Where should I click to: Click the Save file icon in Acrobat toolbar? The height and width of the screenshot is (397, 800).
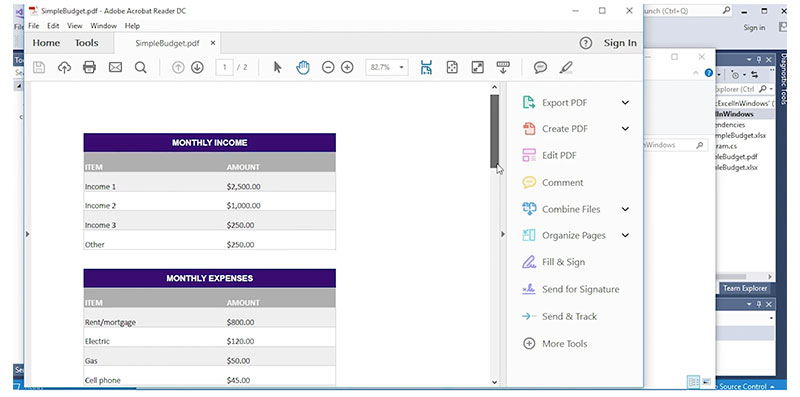coord(39,67)
